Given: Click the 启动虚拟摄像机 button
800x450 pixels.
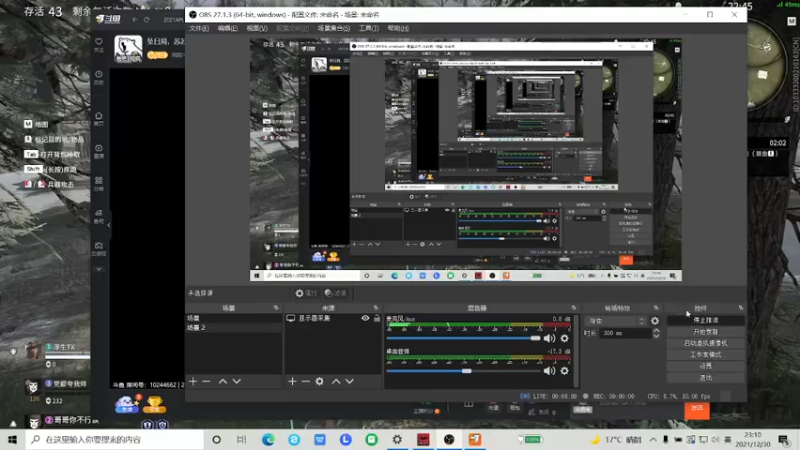Looking at the screenshot, I should tap(706, 343).
